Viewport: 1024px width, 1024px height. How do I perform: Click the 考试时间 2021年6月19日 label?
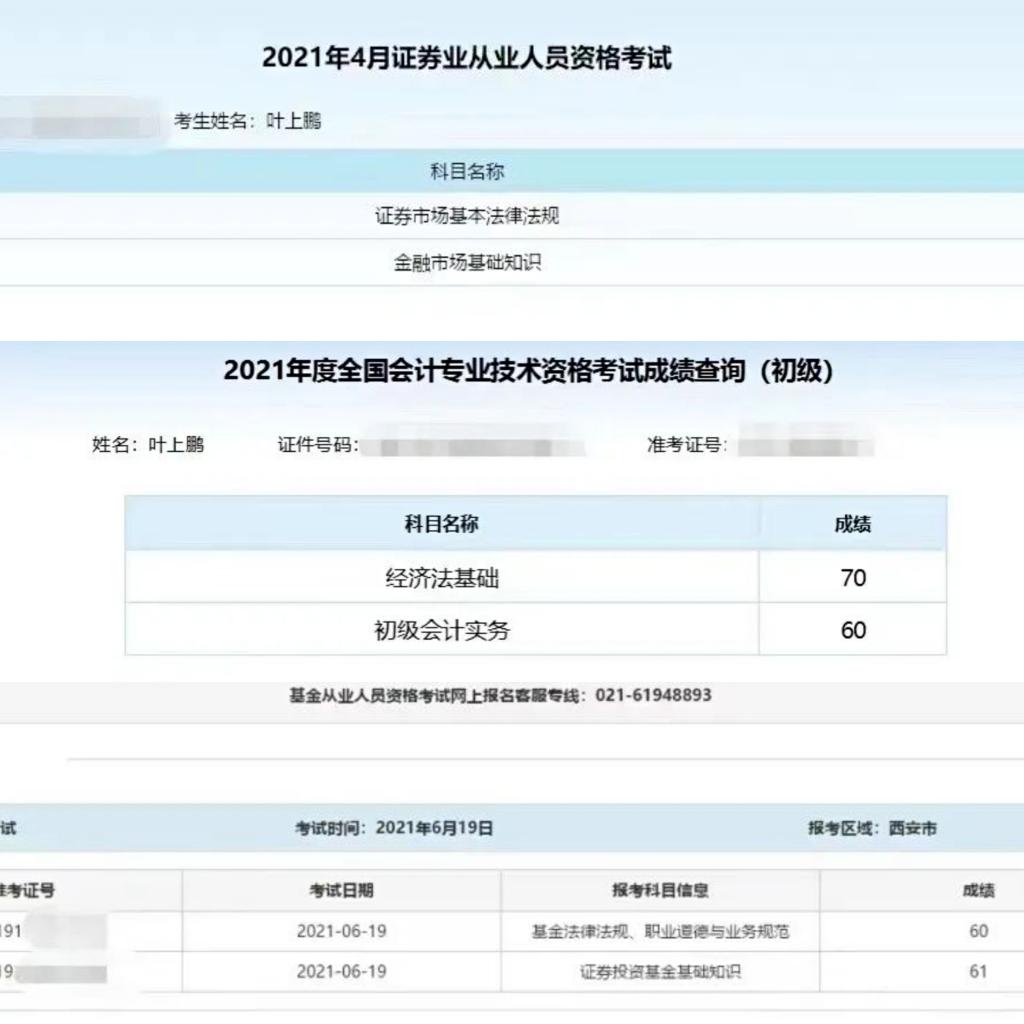coord(394,828)
